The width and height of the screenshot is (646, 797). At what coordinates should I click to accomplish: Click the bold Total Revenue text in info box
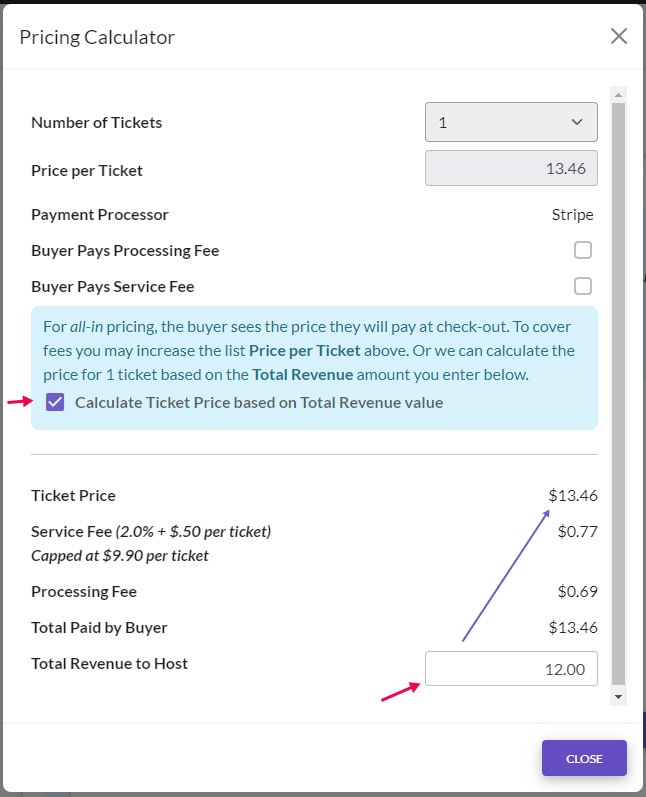pyautogui.click(x=302, y=375)
